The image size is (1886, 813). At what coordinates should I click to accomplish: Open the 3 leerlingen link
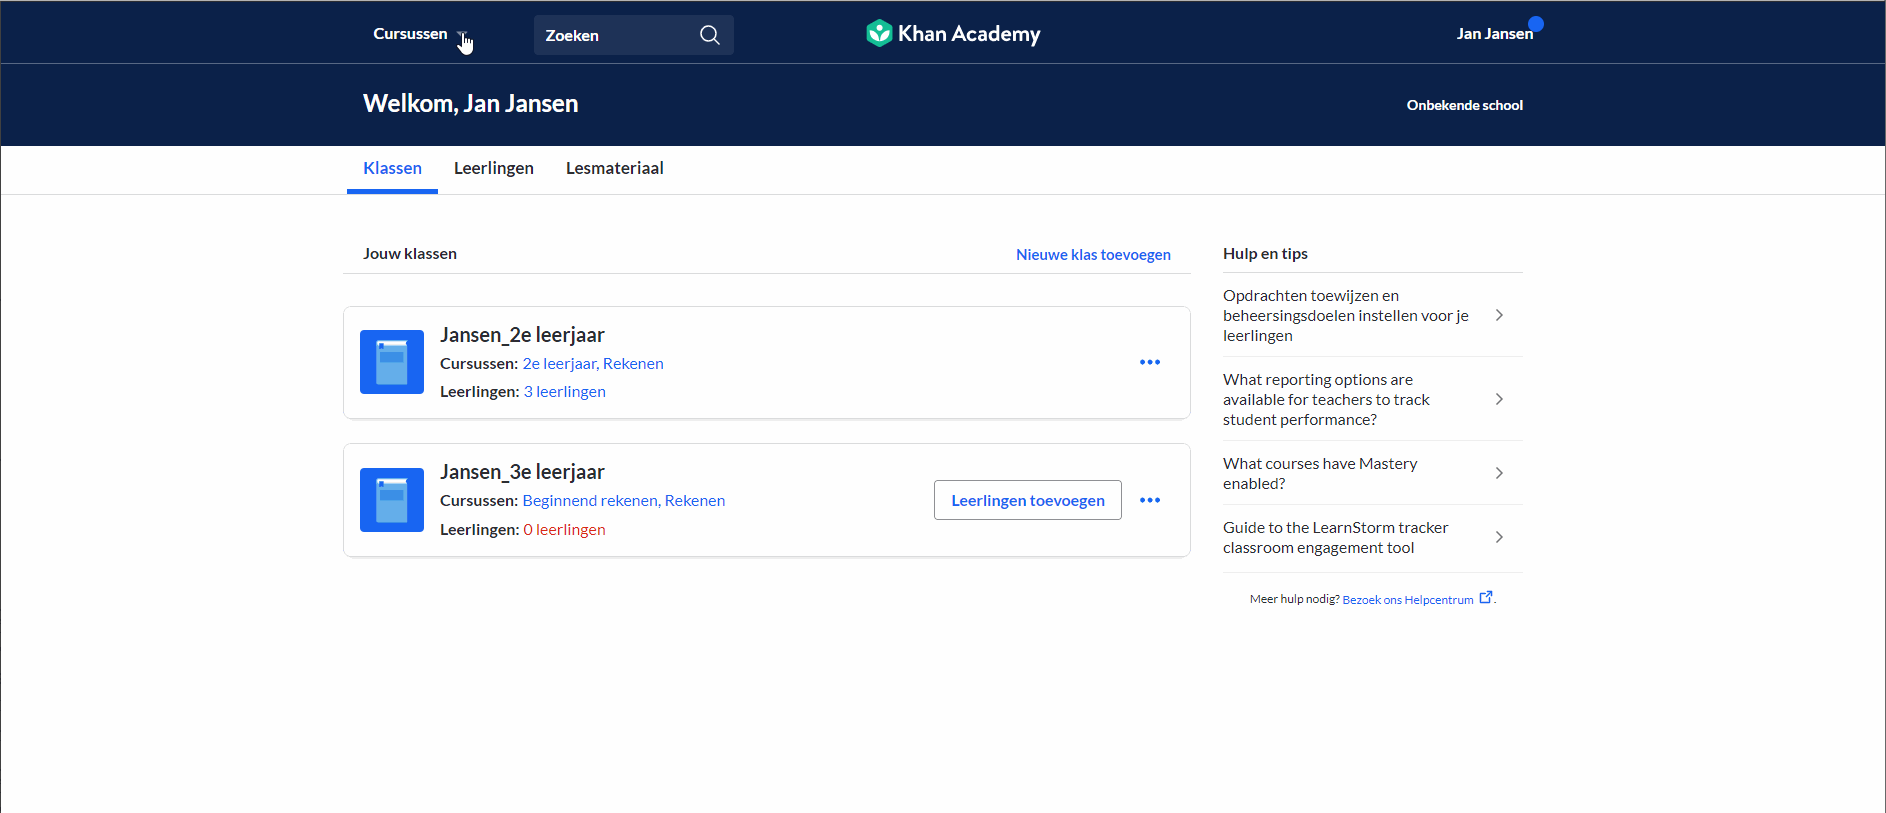click(565, 392)
